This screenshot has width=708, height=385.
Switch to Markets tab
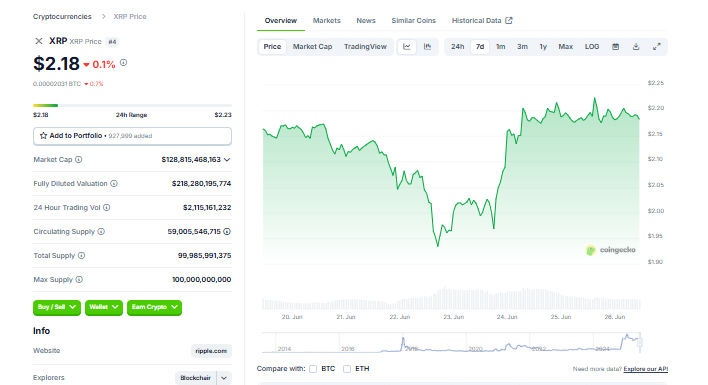326,20
